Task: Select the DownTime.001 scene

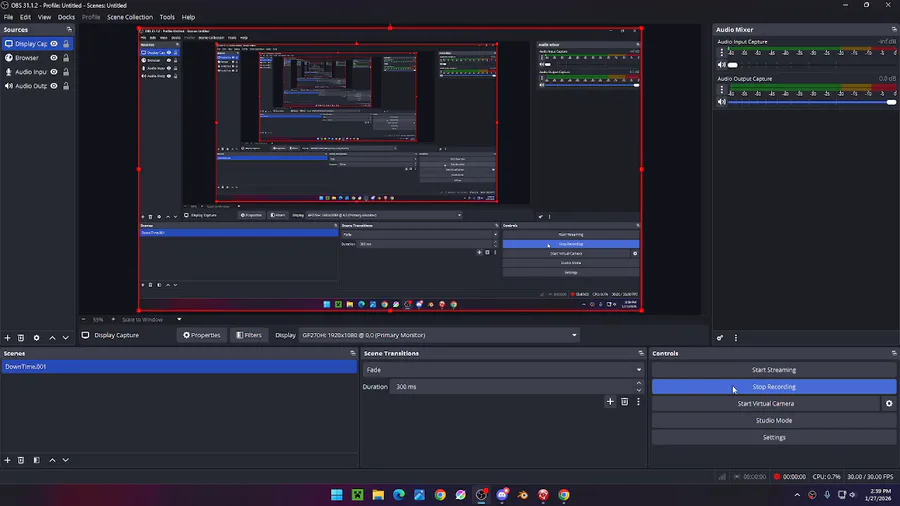Action: click(179, 367)
